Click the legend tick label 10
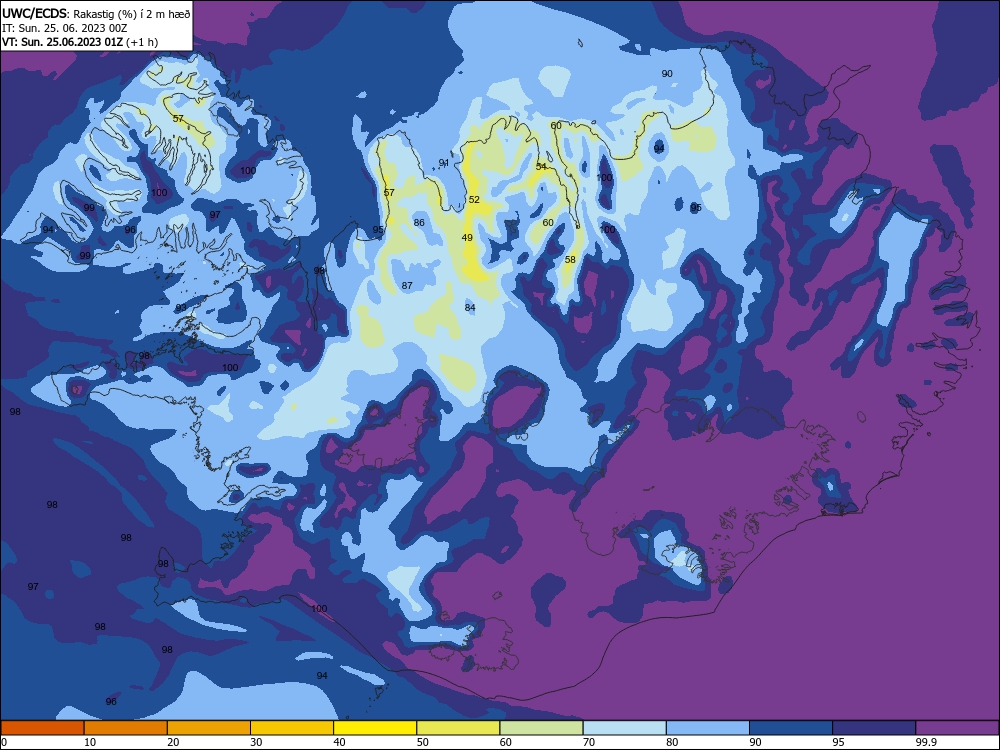This screenshot has height=750, width=1000. pyautogui.click(x=90, y=742)
